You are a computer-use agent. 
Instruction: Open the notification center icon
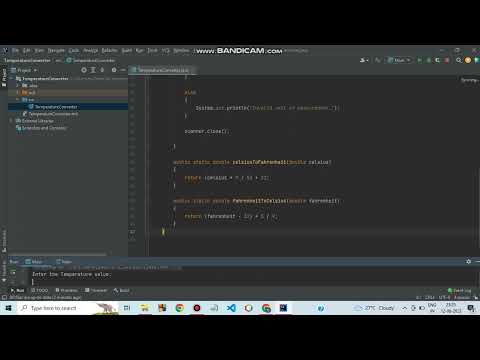pyautogui.click(x=472, y=308)
